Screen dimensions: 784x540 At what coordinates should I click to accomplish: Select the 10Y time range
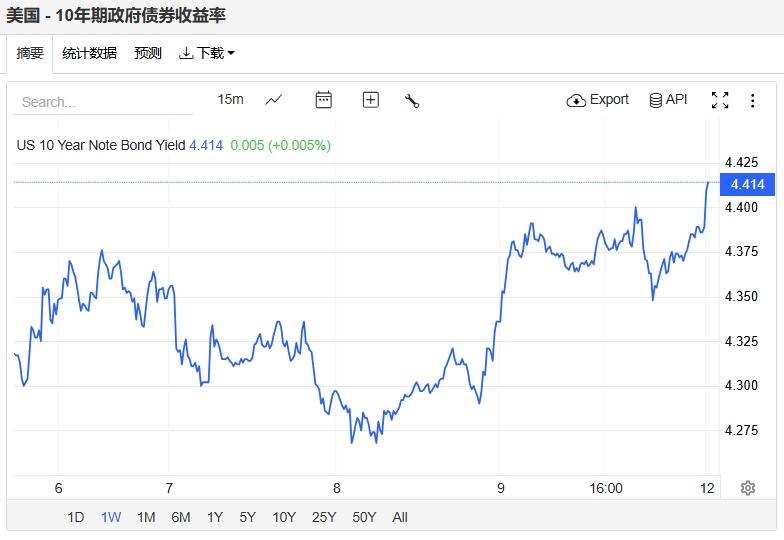click(x=284, y=517)
